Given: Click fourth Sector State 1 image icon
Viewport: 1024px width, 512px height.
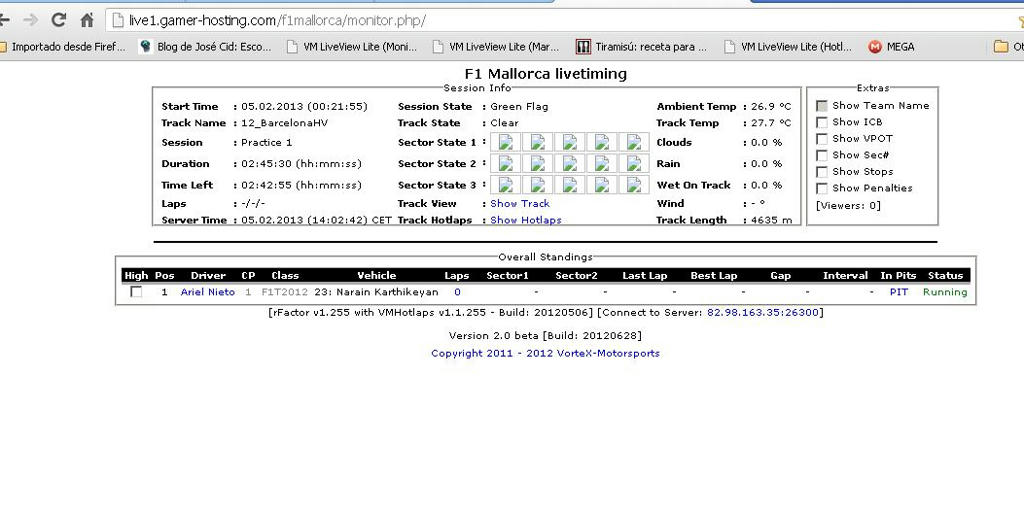Looking at the screenshot, I should point(601,142).
